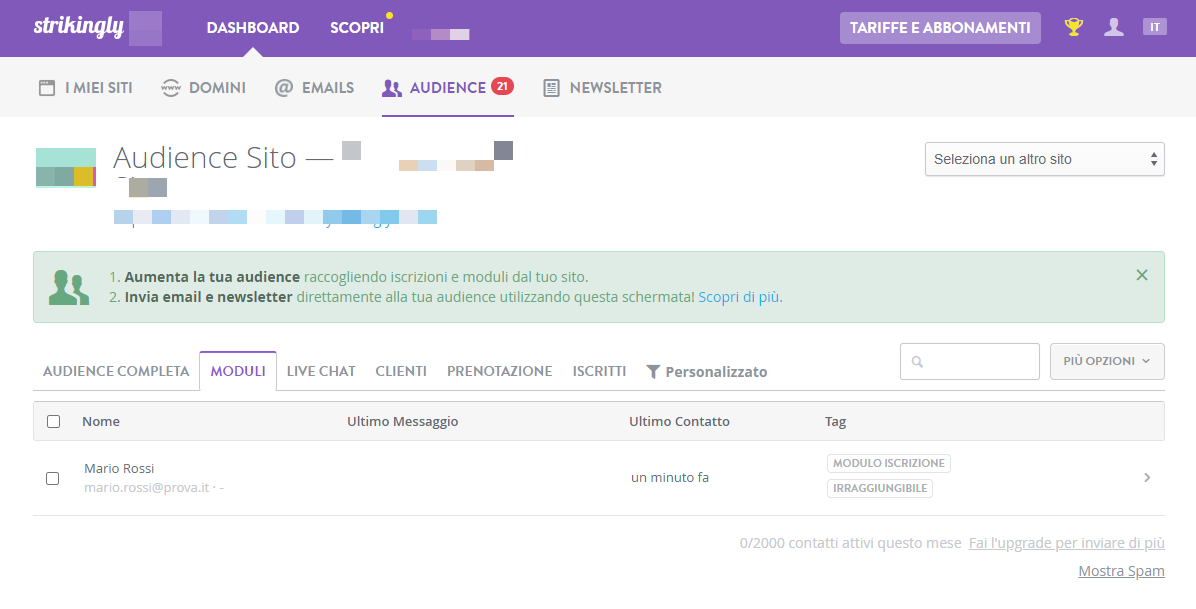Close the green audience info banner
This screenshot has height=609, width=1196.
pyautogui.click(x=1142, y=275)
